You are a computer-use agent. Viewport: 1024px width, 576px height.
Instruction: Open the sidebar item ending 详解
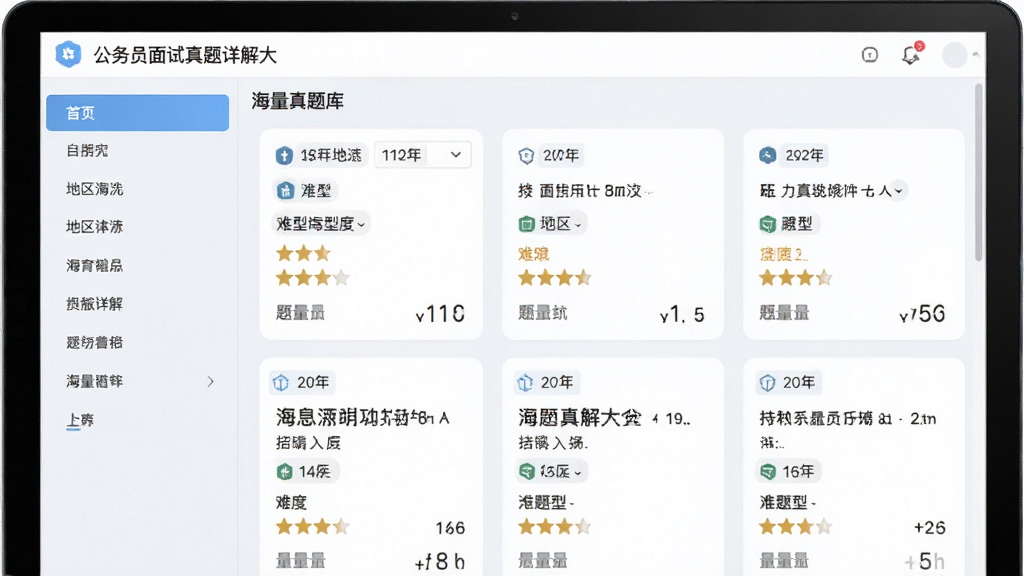point(95,304)
